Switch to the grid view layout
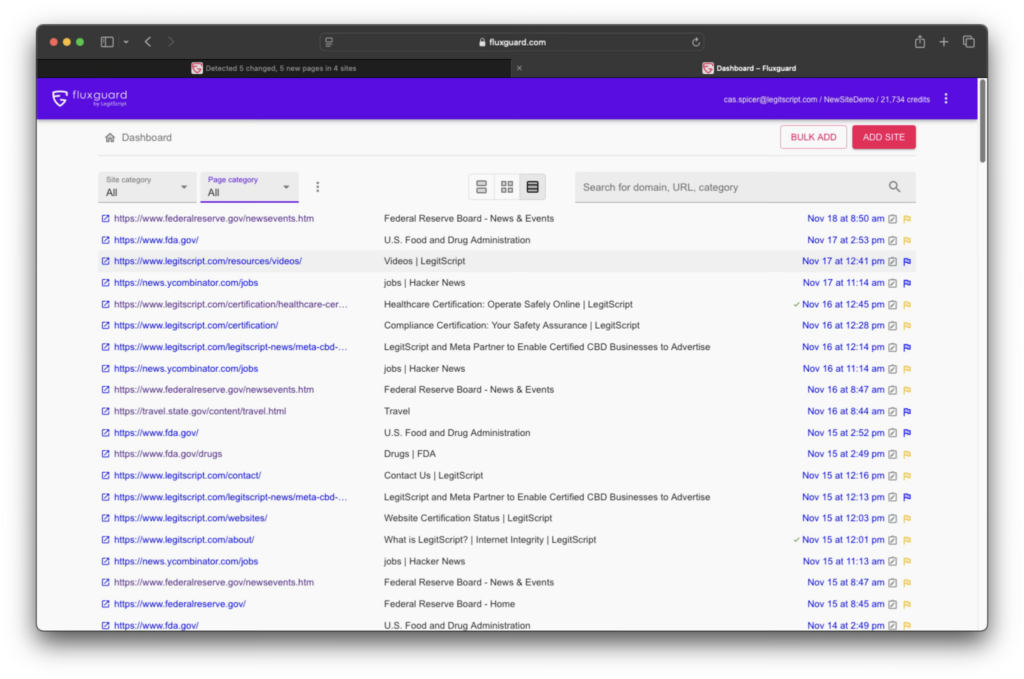The height and width of the screenshot is (679, 1024). click(507, 186)
